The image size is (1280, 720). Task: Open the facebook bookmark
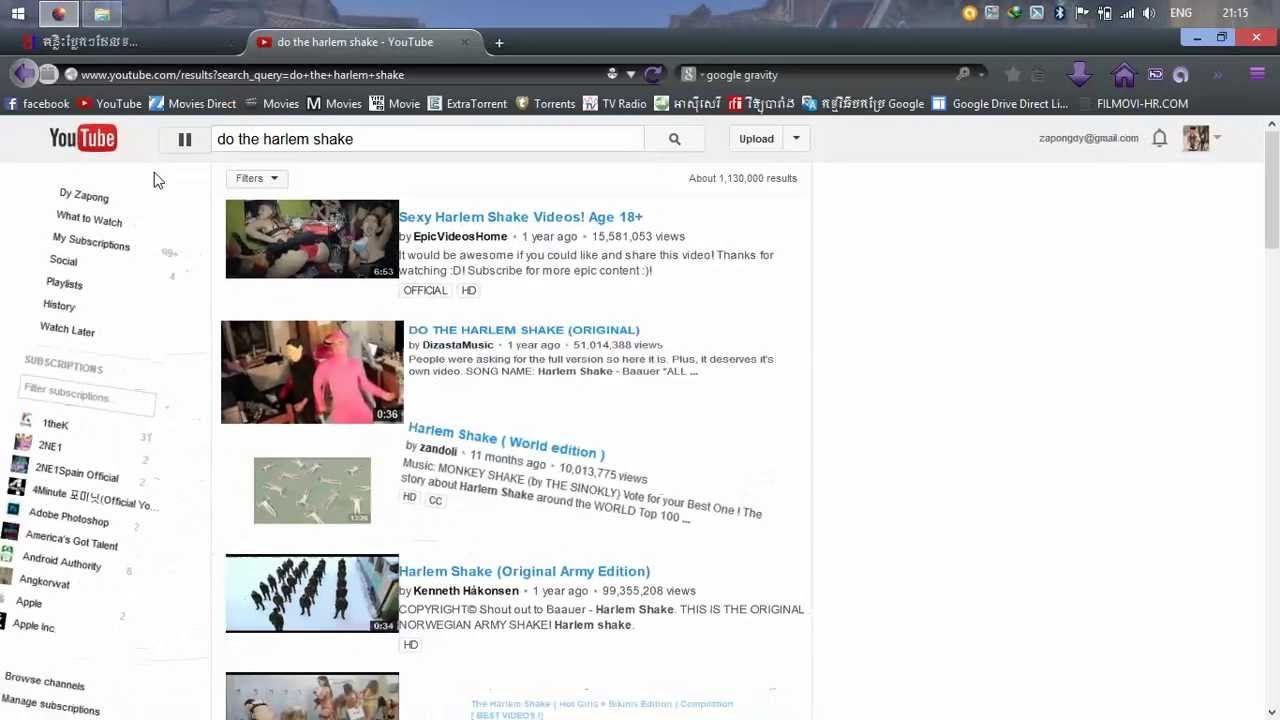click(38, 103)
